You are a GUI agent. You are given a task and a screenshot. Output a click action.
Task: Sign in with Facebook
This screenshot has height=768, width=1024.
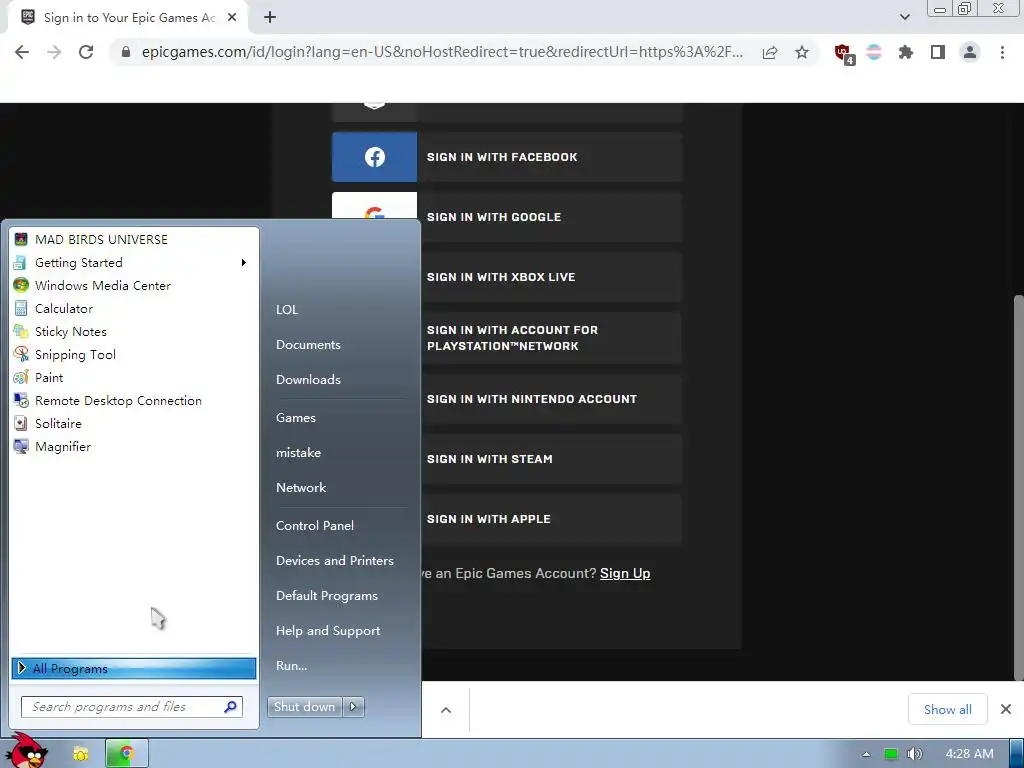click(x=507, y=157)
